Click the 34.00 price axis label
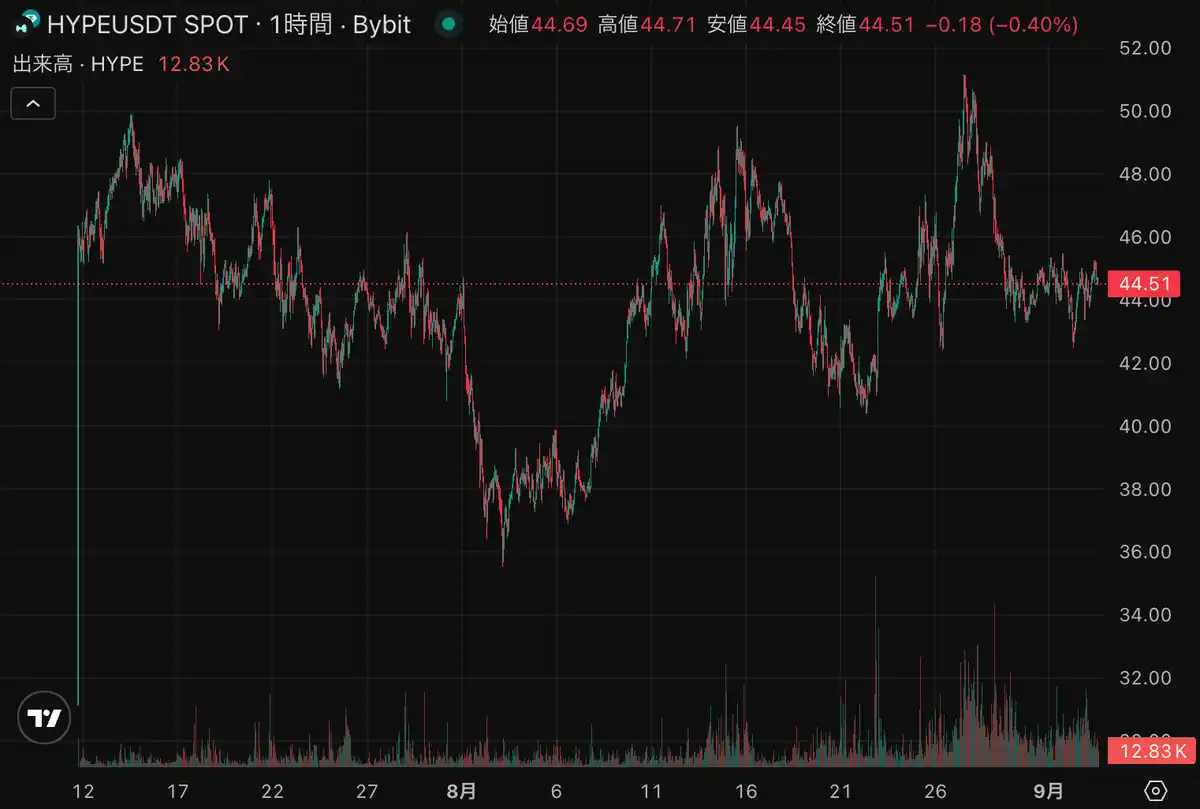 pyautogui.click(x=1145, y=615)
